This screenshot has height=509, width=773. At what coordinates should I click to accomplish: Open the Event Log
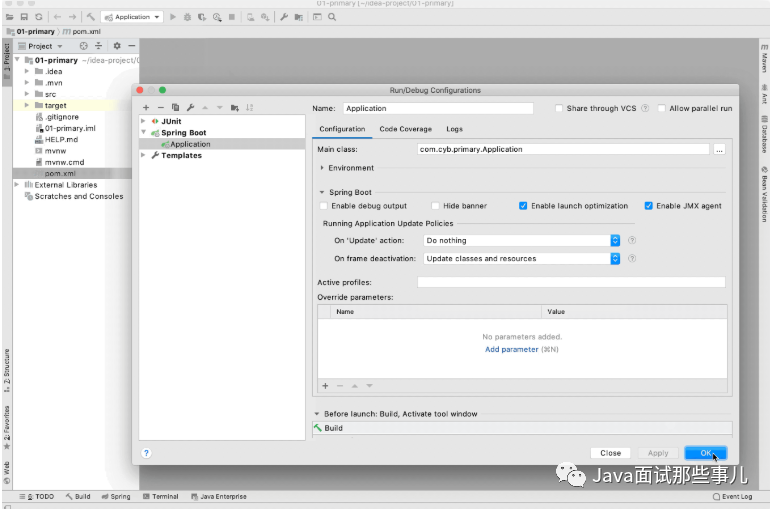coord(733,497)
